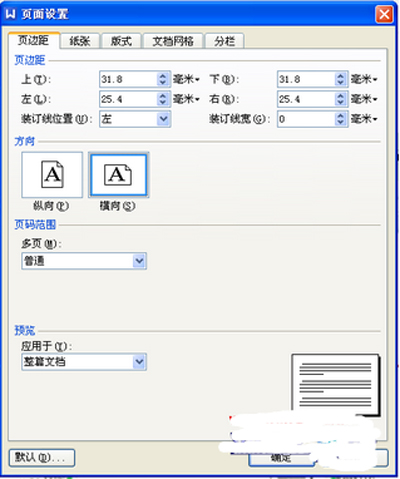
Task: Click the page preview thumbnail
Action: pos(336,384)
